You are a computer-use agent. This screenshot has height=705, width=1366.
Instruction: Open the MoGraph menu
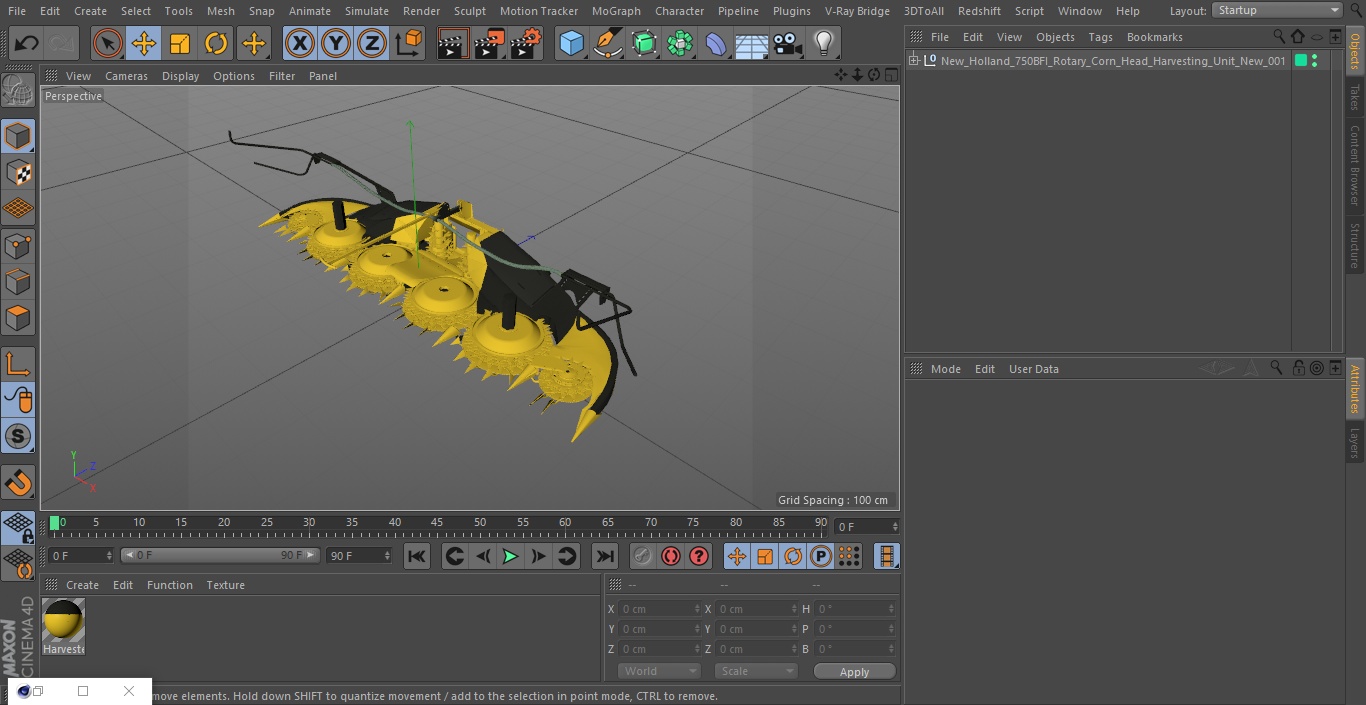point(616,11)
